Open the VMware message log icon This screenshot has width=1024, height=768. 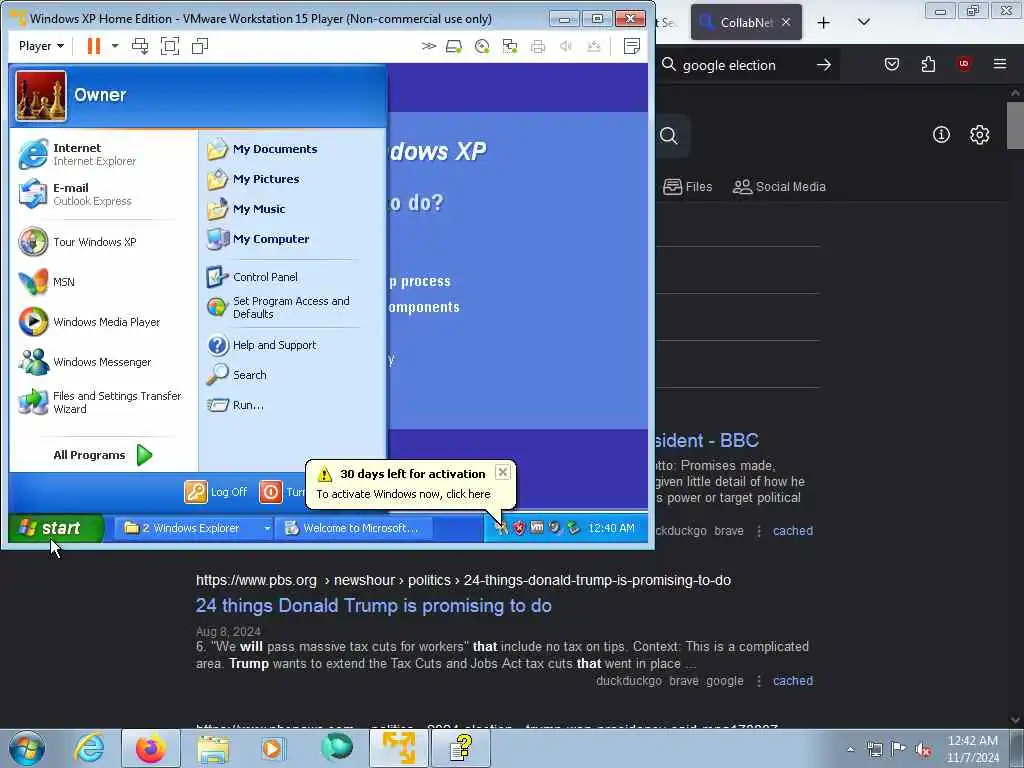coord(632,46)
